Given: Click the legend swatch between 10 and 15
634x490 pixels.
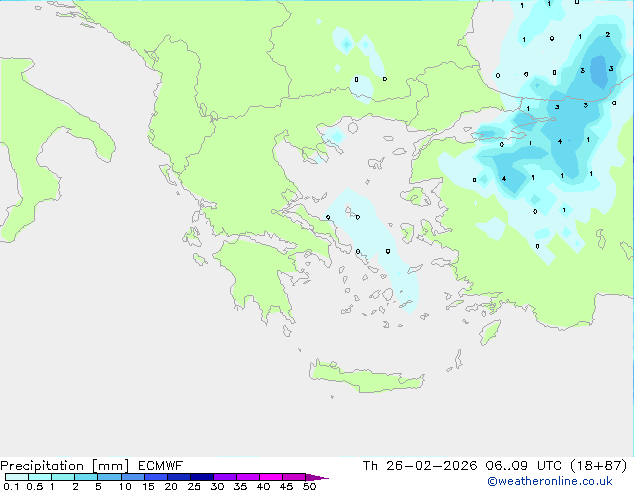Looking at the screenshot, I should point(132,477).
